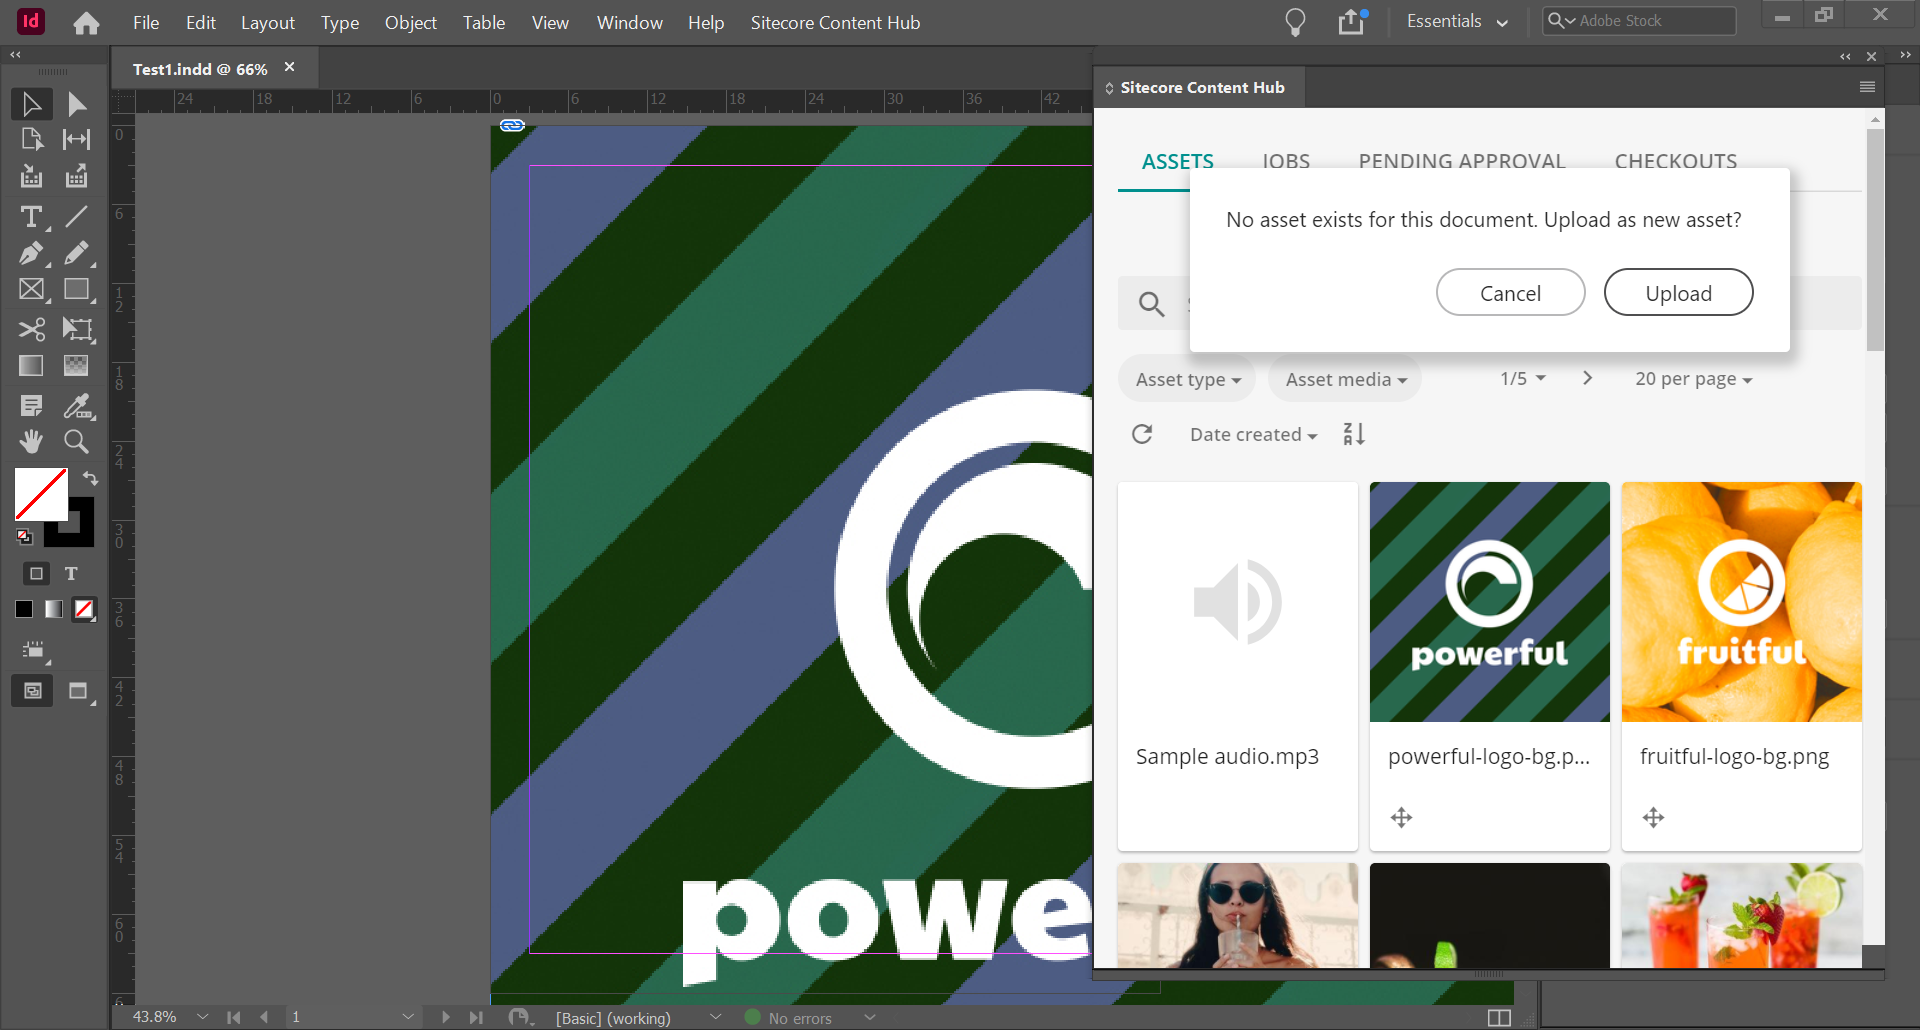Select the Type tool
The height and width of the screenshot is (1030, 1920).
(x=31, y=217)
